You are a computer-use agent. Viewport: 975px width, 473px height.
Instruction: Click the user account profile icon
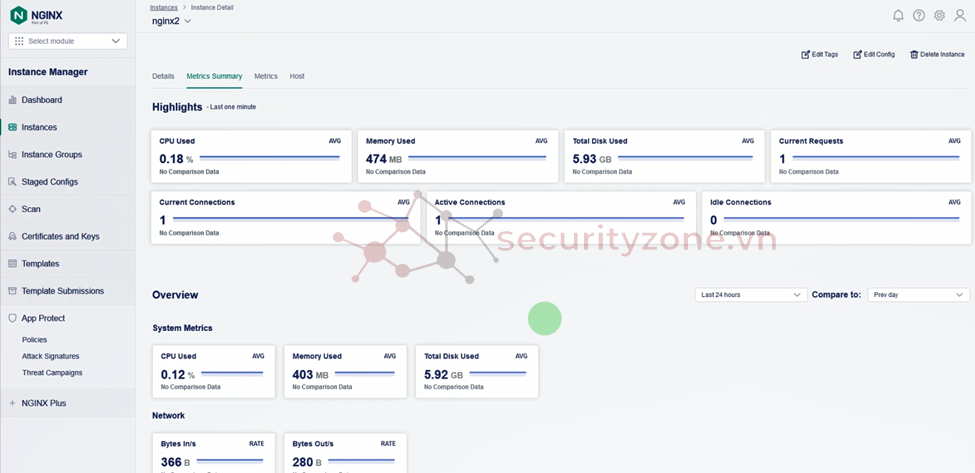(960, 16)
